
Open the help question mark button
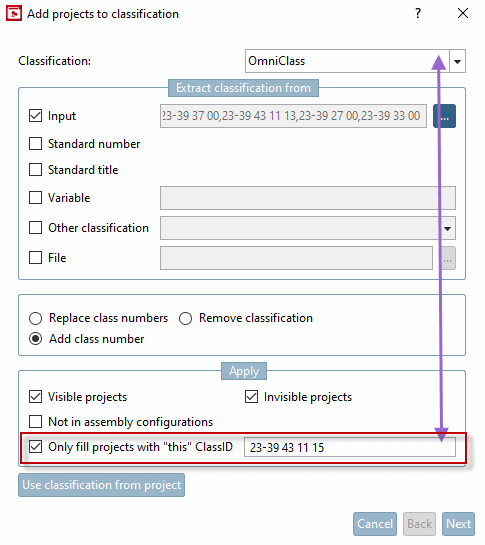coord(418,13)
